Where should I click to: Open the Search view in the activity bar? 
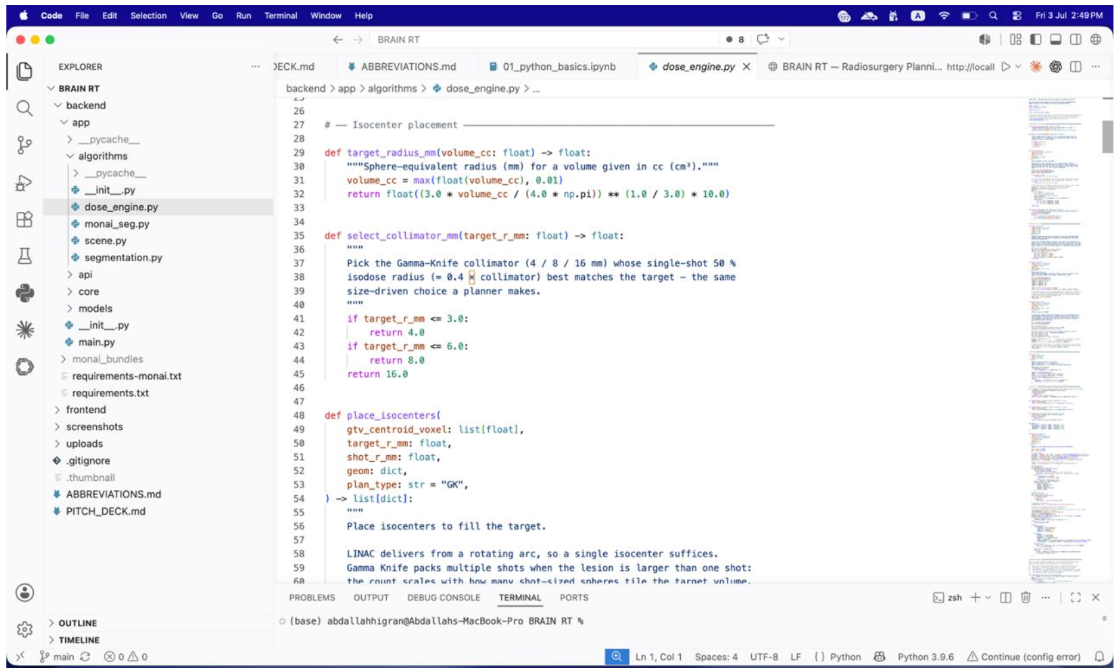[24, 108]
